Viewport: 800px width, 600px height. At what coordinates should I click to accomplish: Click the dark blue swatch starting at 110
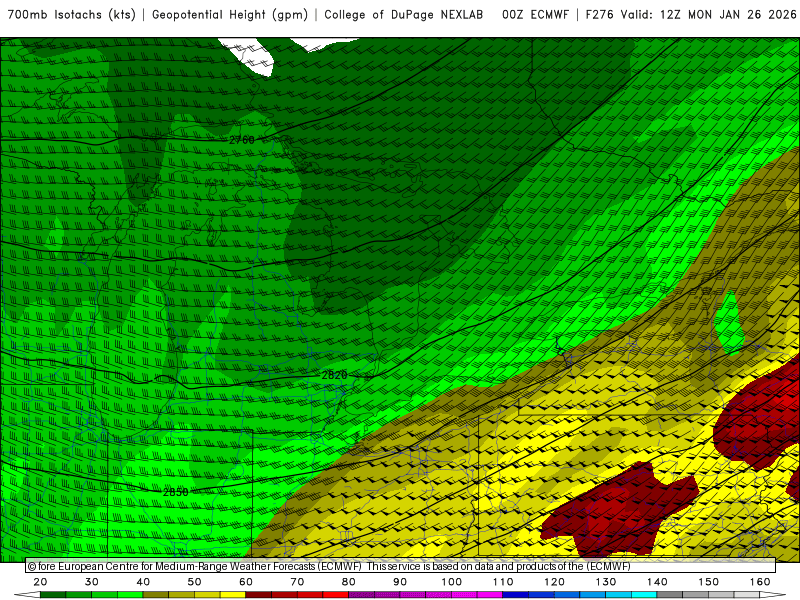tap(515, 595)
